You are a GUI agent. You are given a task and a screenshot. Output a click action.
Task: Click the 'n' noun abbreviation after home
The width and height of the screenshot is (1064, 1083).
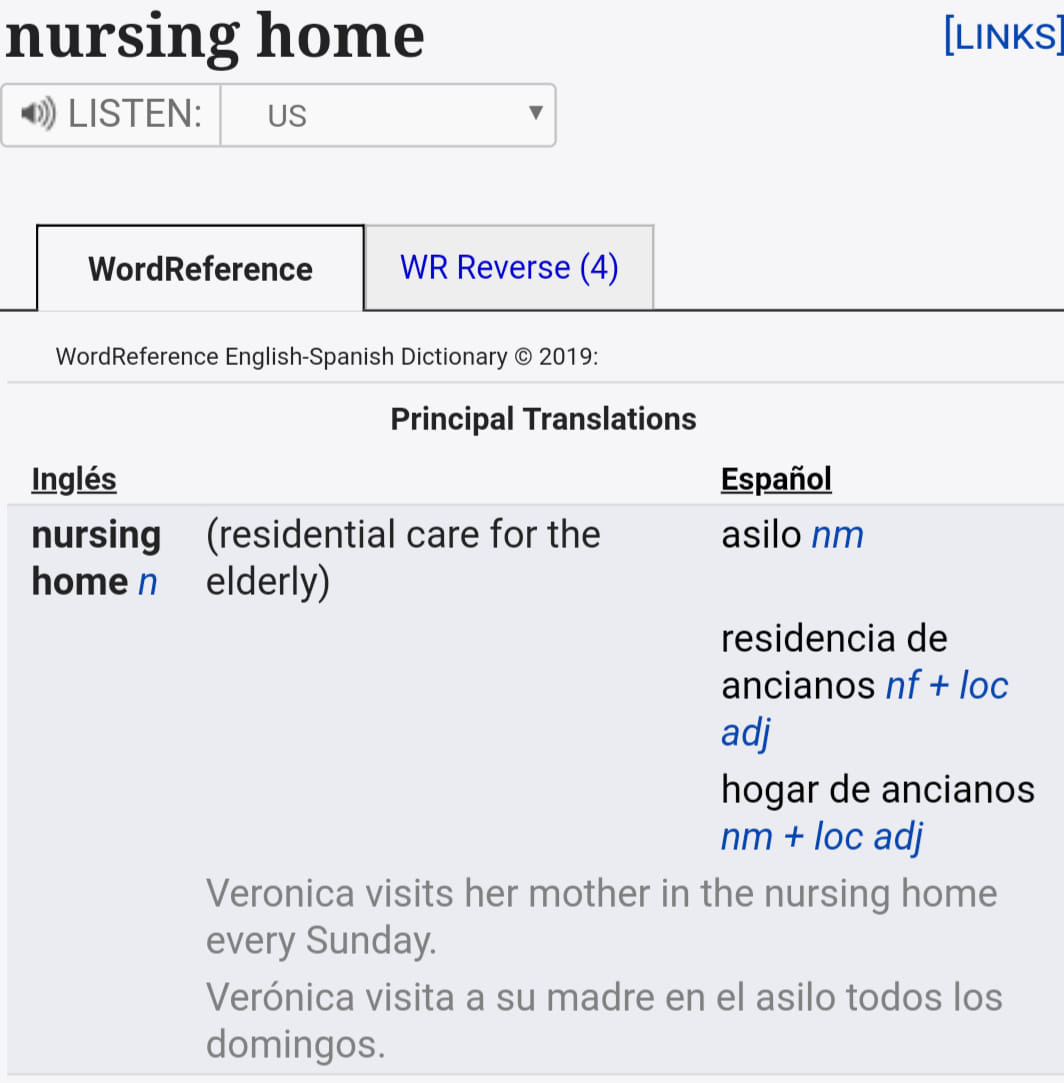coord(148,582)
